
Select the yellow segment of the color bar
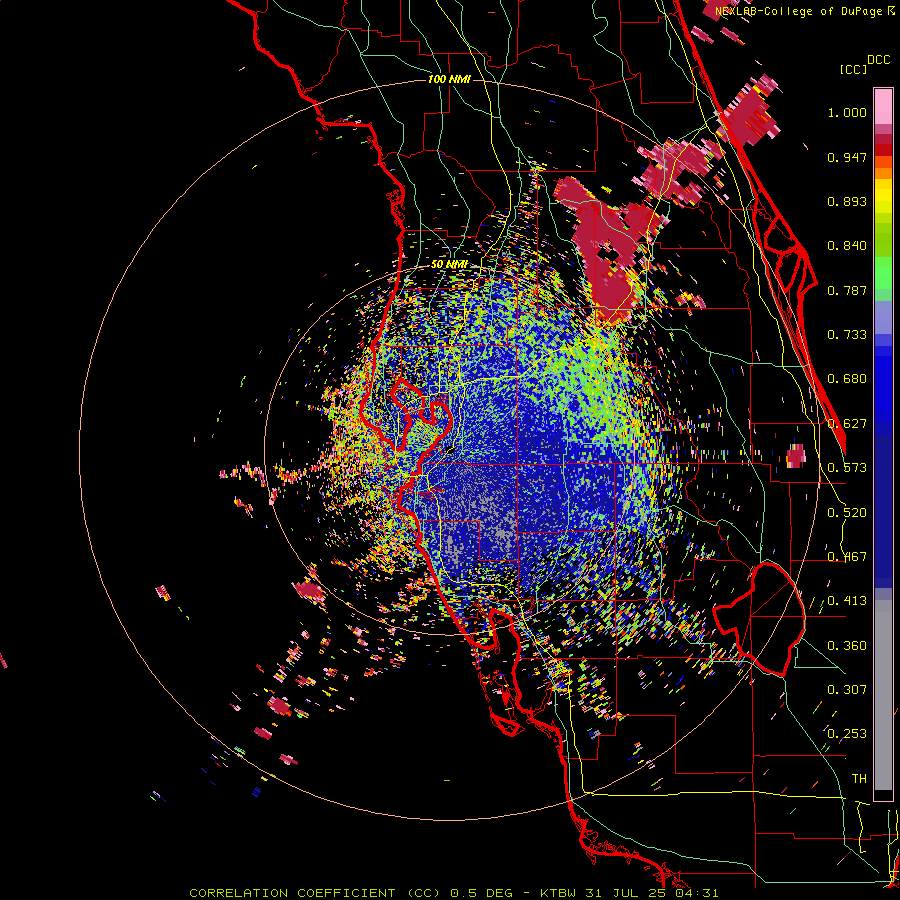click(883, 197)
